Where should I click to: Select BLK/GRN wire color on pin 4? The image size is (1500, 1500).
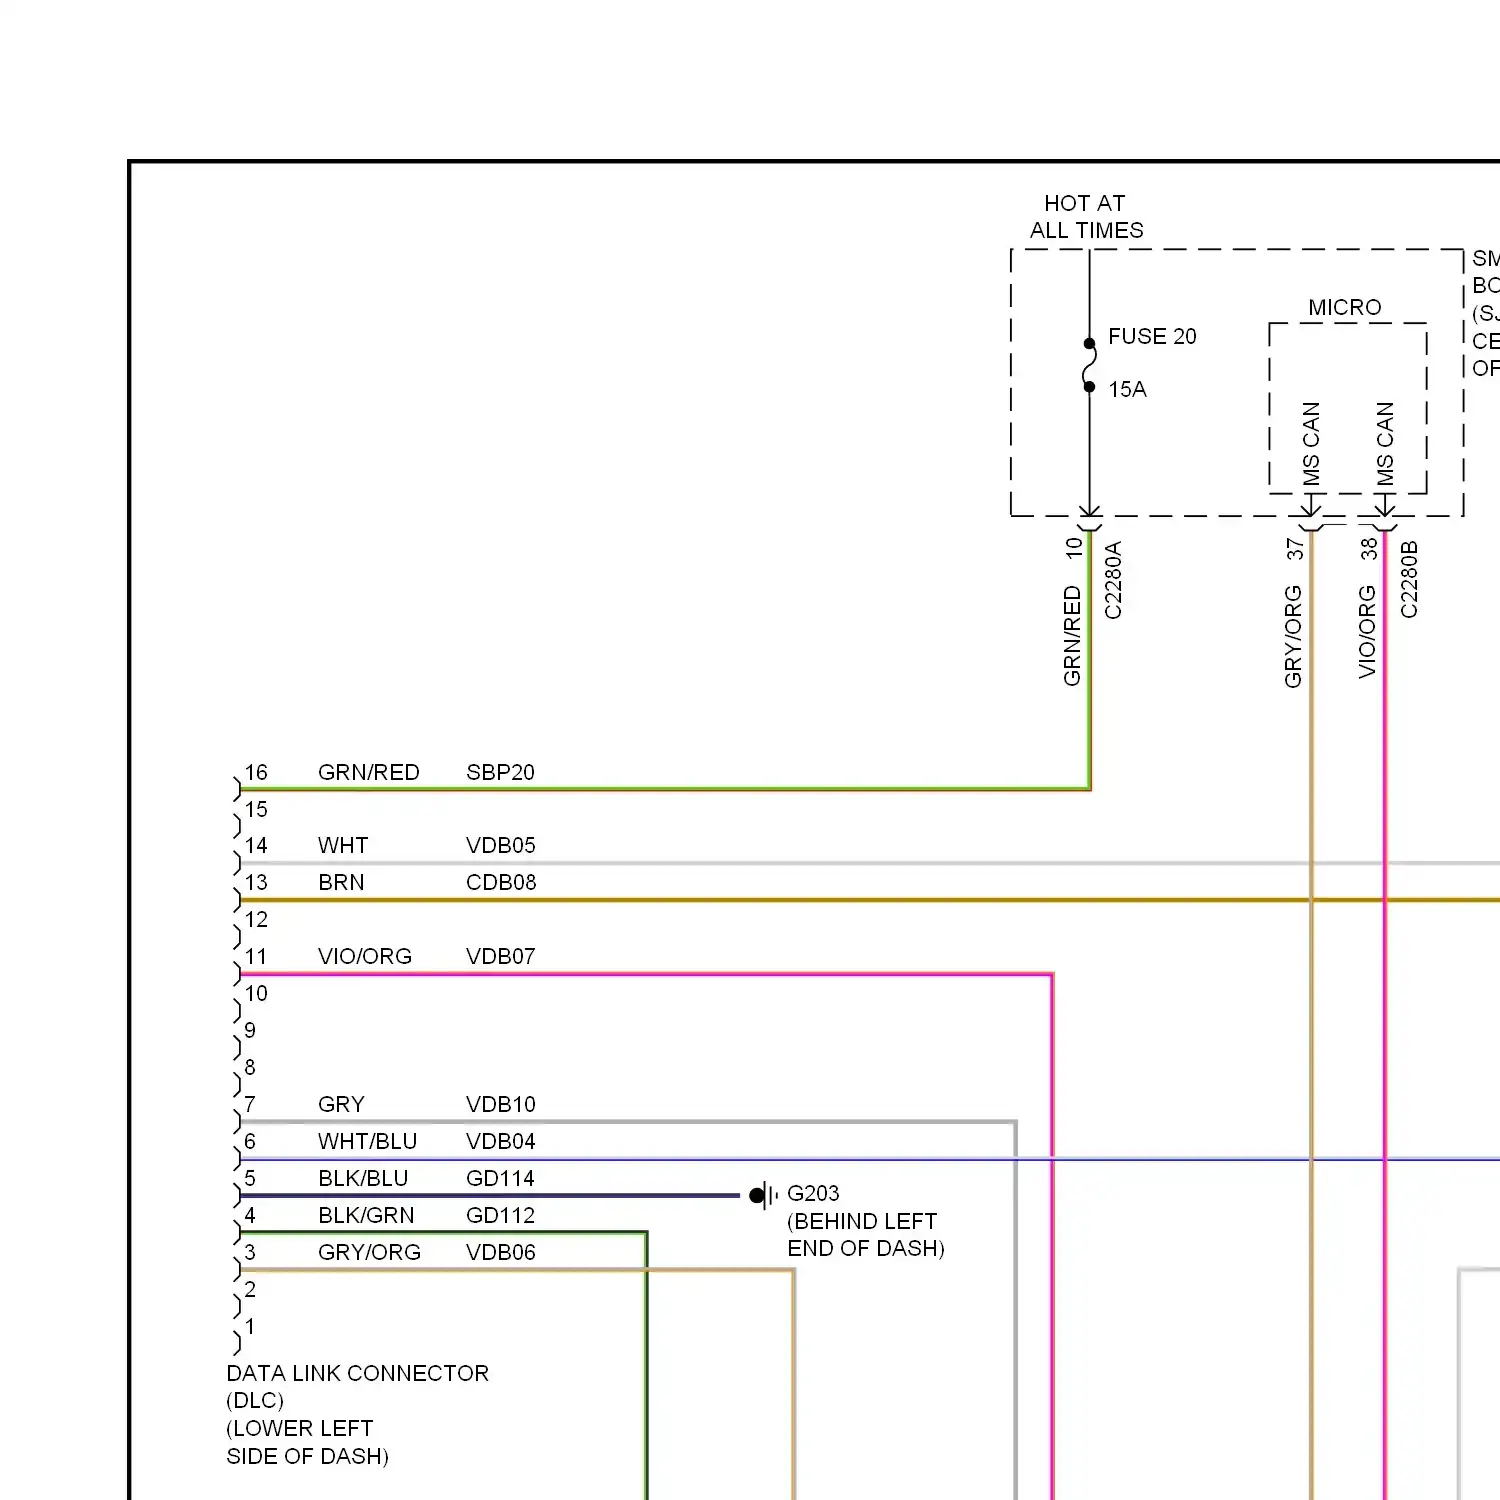(x=366, y=1215)
